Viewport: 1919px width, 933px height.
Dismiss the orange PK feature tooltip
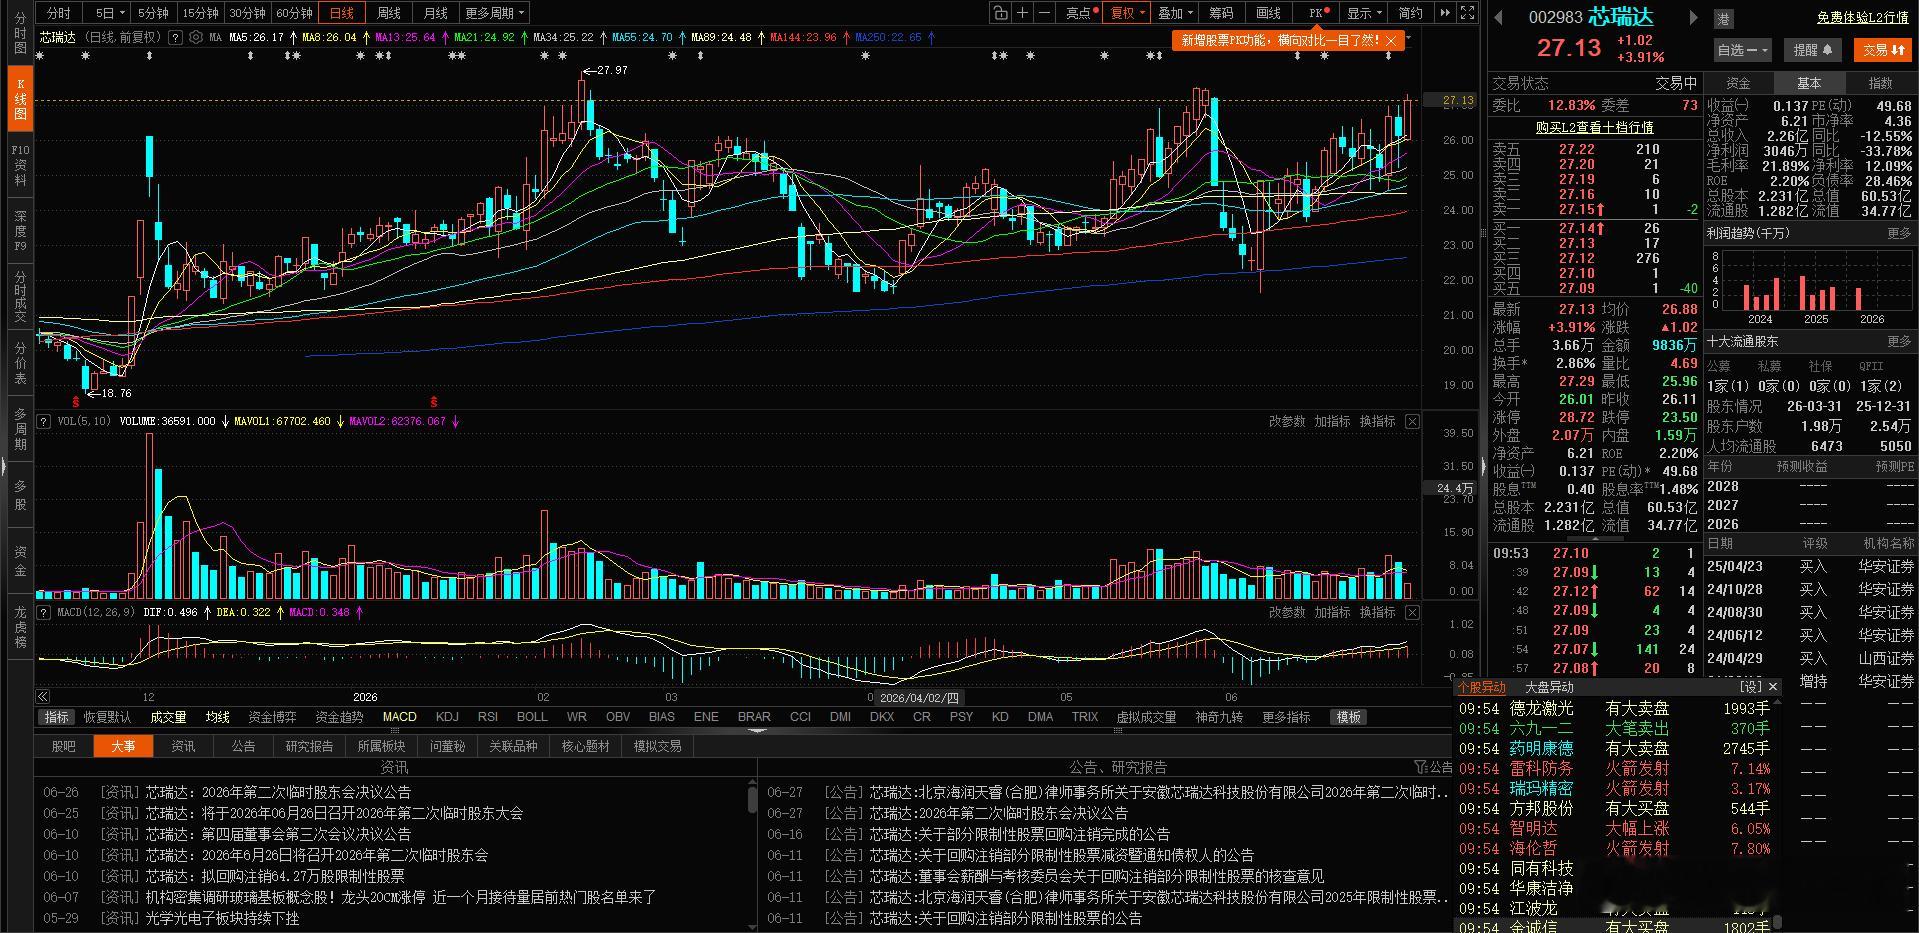click(x=1391, y=41)
